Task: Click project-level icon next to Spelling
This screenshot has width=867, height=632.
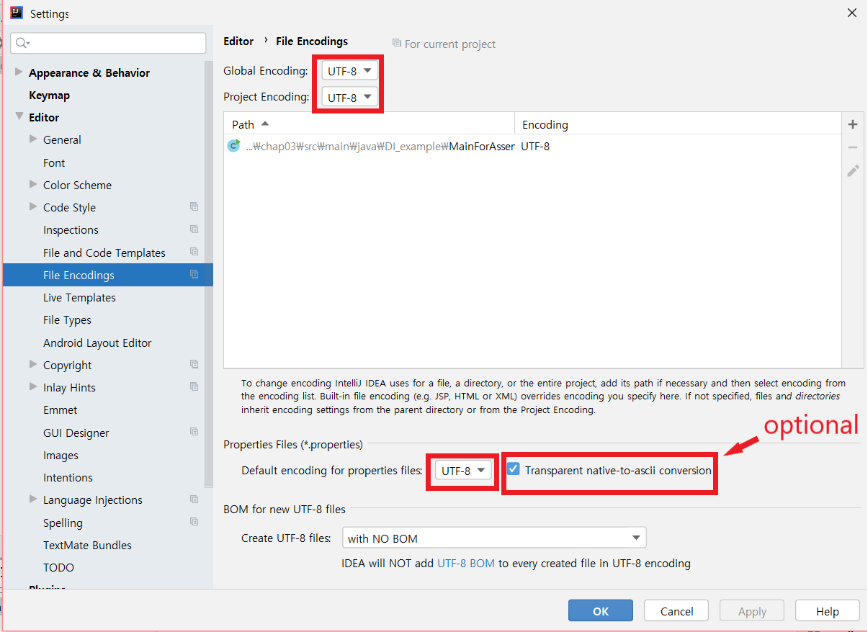Action: (x=194, y=522)
